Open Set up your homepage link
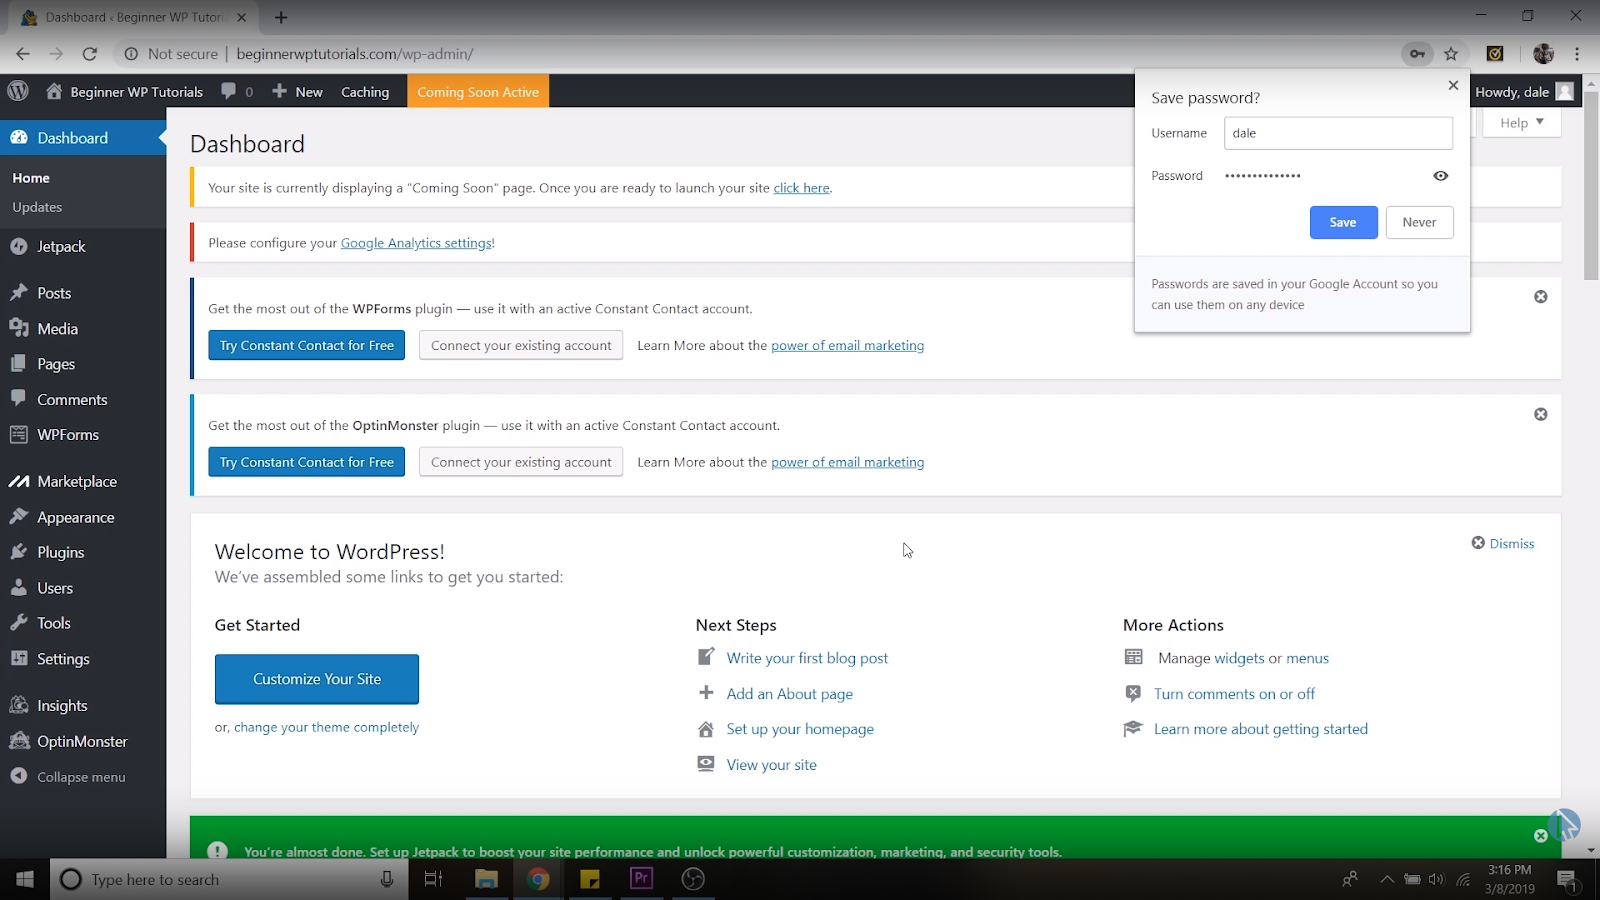 point(800,729)
